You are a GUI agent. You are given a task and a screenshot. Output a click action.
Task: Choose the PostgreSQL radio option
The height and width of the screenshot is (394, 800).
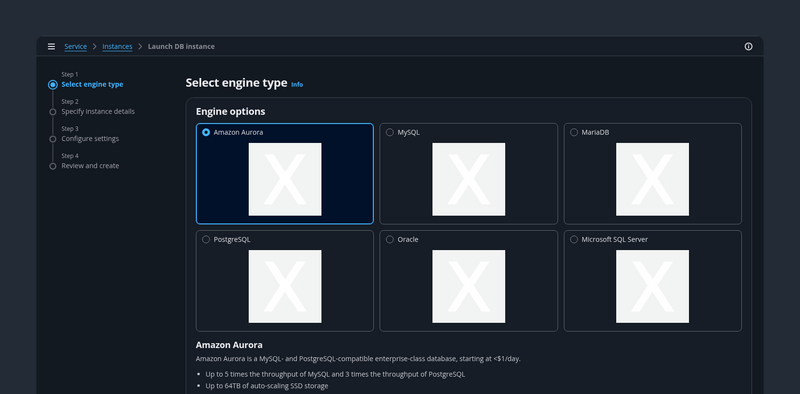[206, 239]
